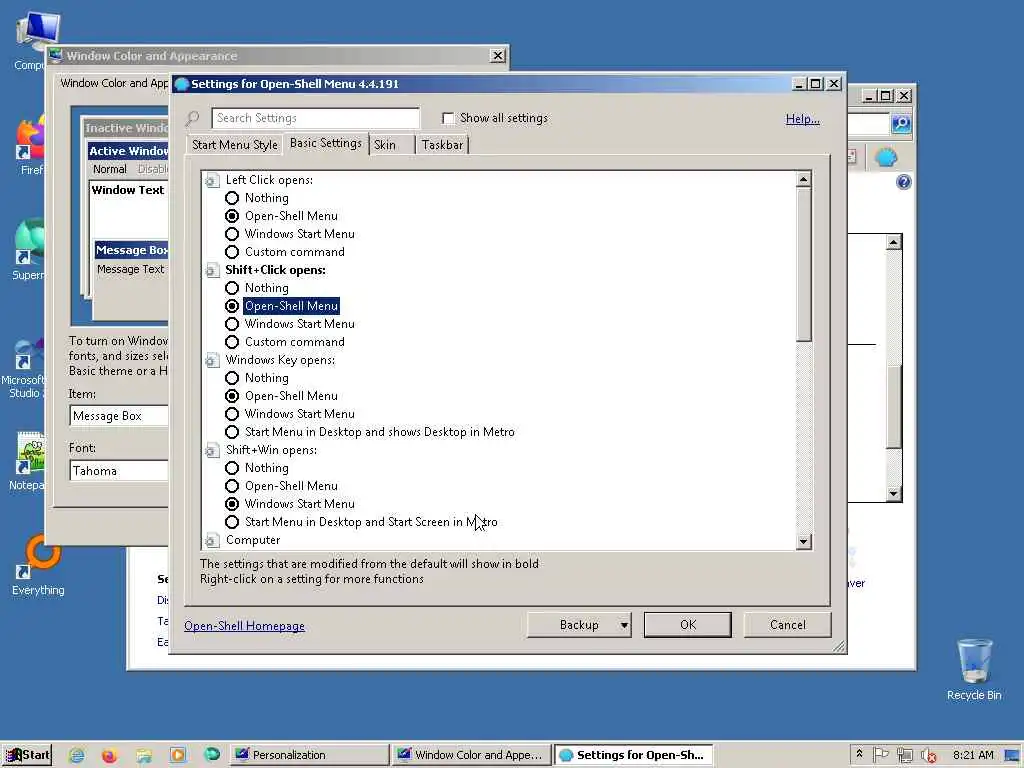Choose Start Menu in Desktop and shows Desktop in Metro
Screen dimensions: 1024x768
tap(232, 432)
